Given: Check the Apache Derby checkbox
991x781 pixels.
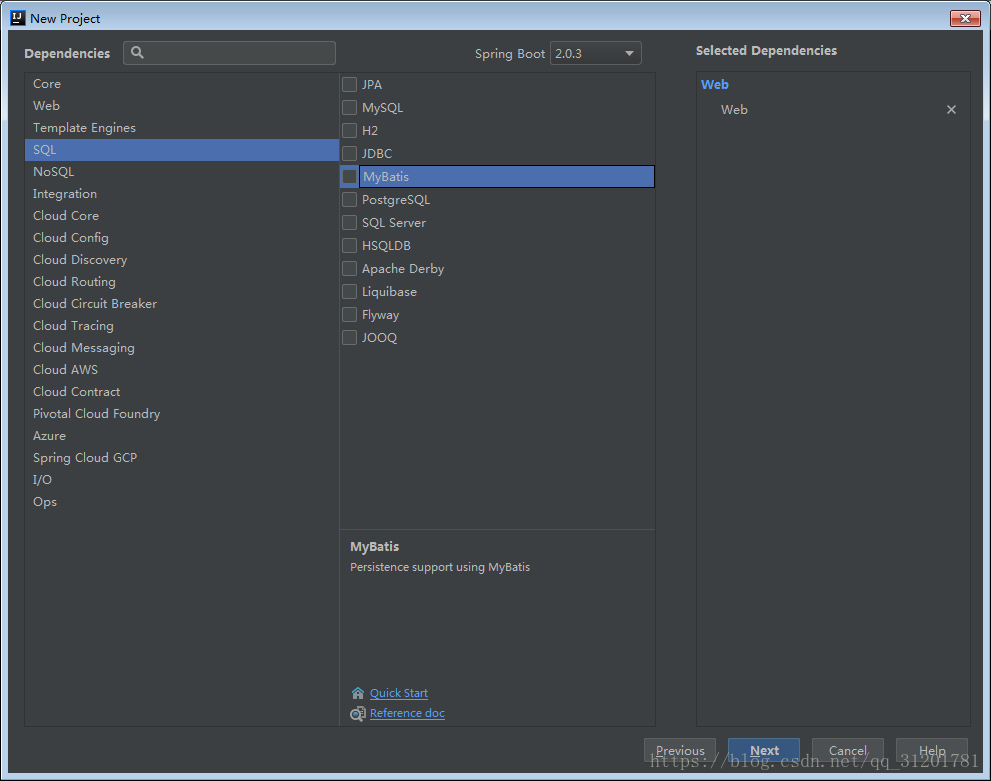Looking at the screenshot, I should [x=350, y=269].
